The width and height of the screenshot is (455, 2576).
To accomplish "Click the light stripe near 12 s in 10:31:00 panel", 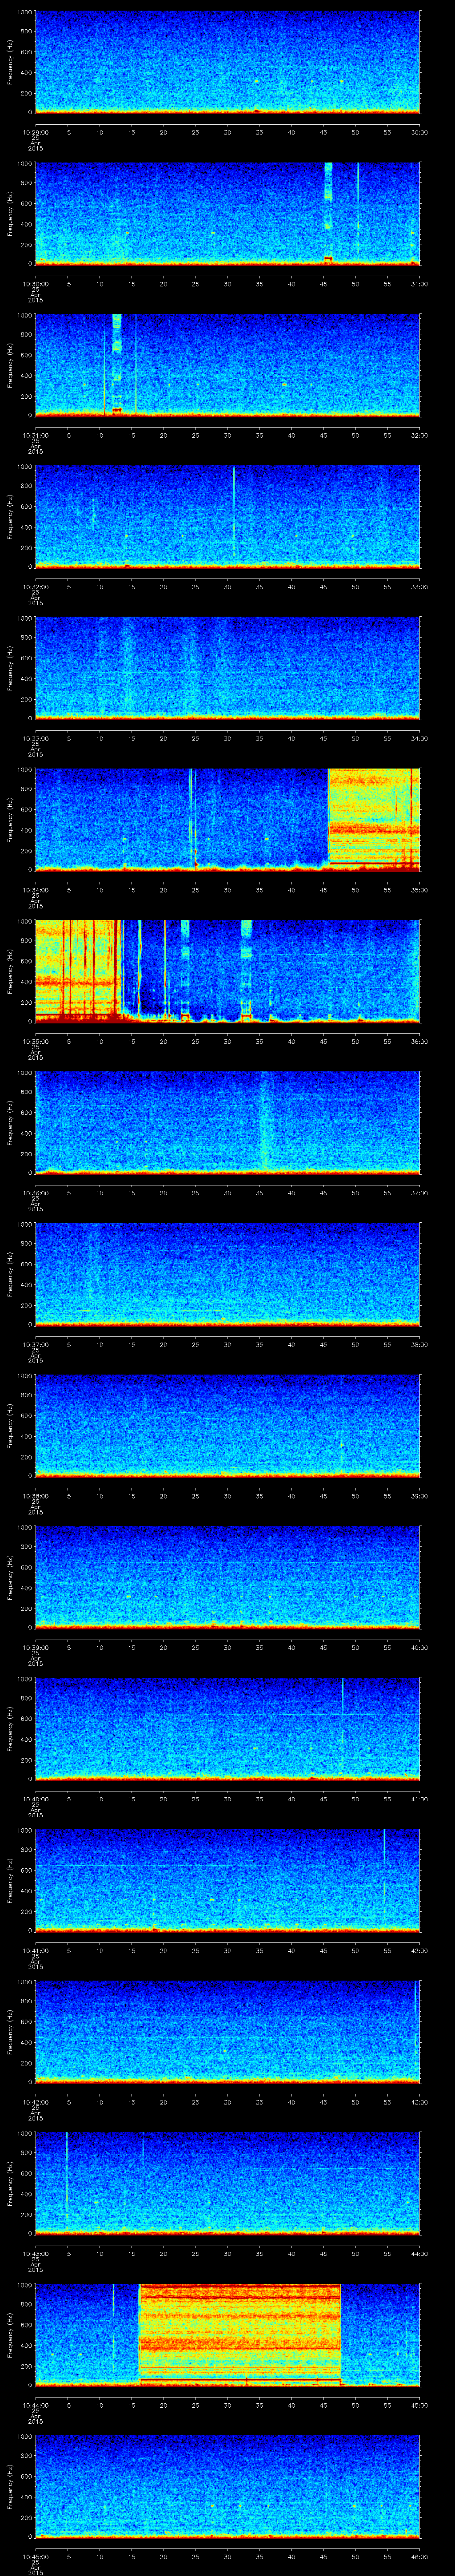I will [x=117, y=365].
